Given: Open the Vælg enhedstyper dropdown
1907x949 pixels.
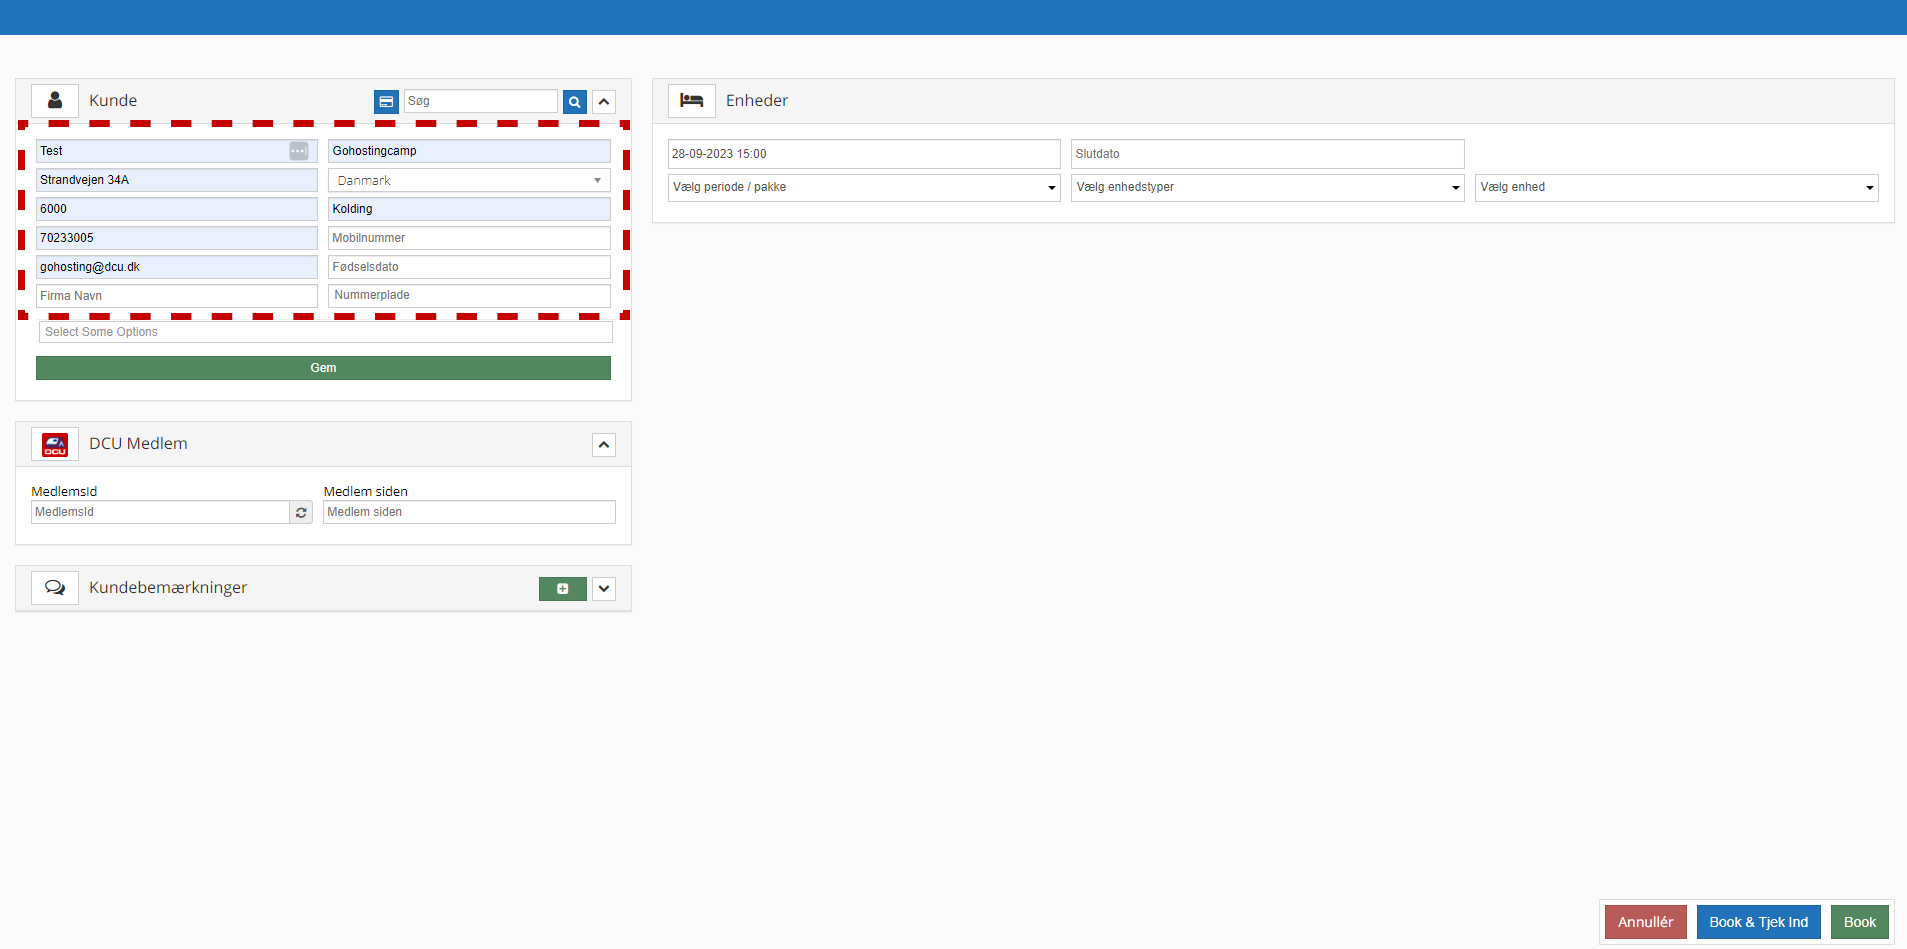Looking at the screenshot, I should pyautogui.click(x=1267, y=188).
